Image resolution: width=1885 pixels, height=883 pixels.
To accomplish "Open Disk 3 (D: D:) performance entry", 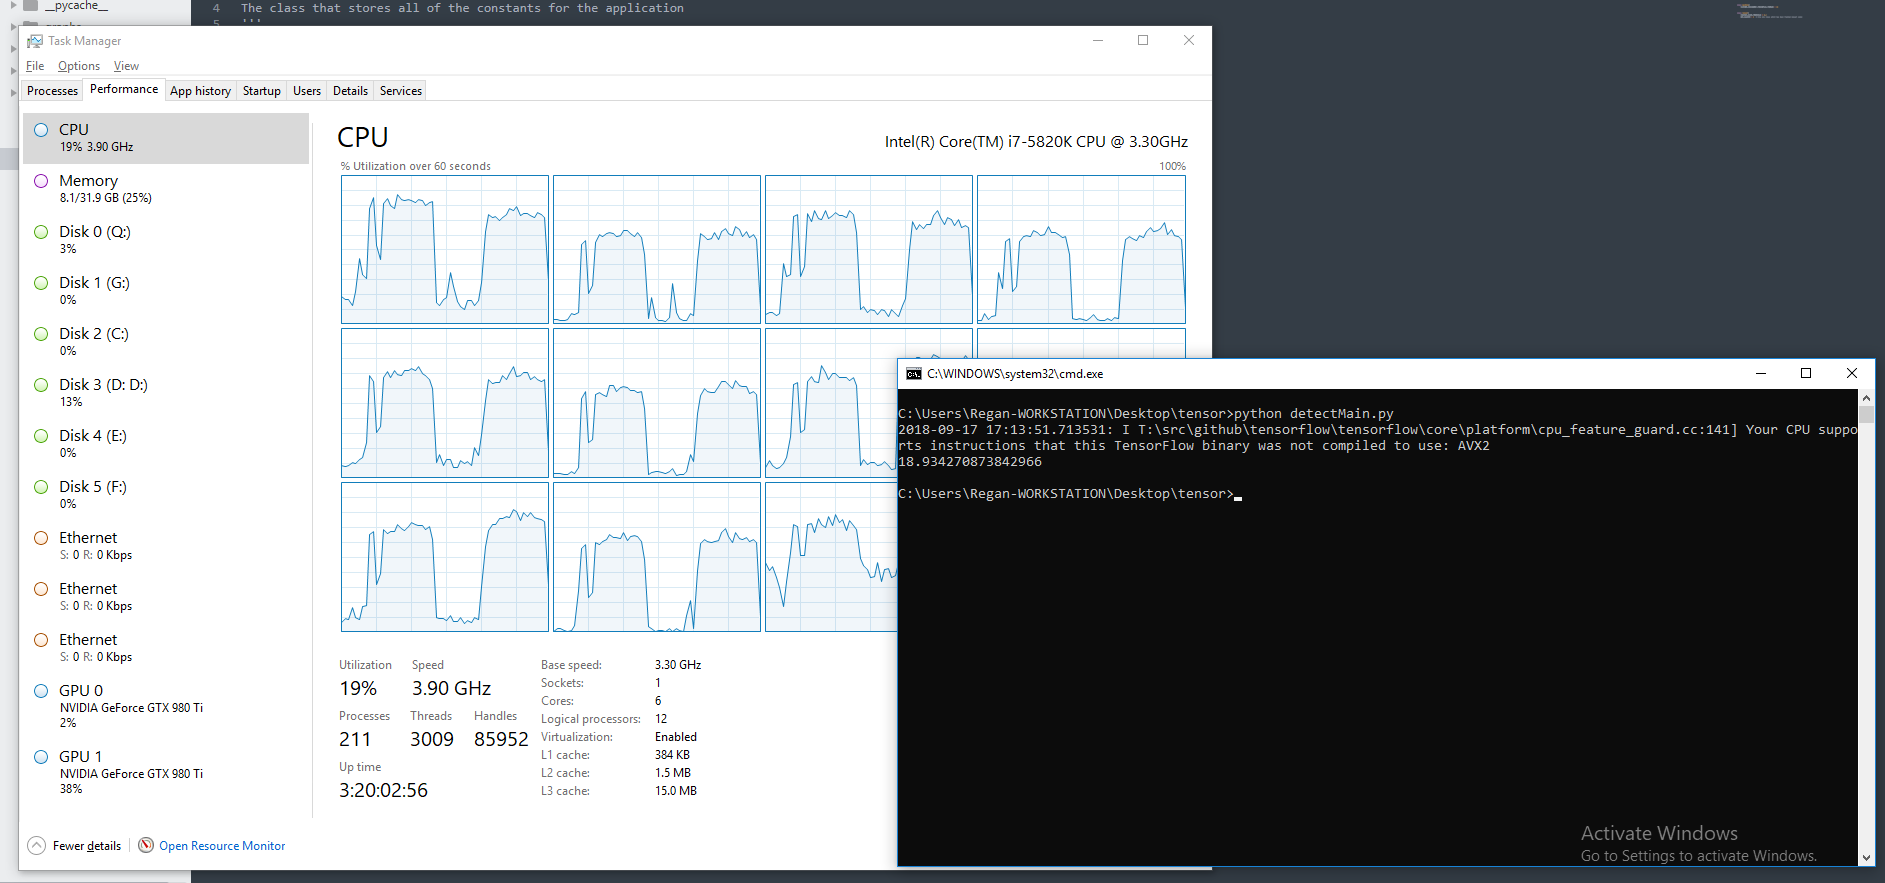I will (x=166, y=393).
